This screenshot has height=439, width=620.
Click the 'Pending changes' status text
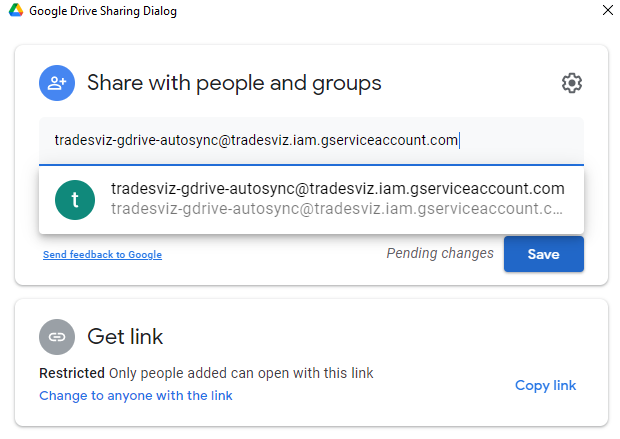(x=440, y=253)
